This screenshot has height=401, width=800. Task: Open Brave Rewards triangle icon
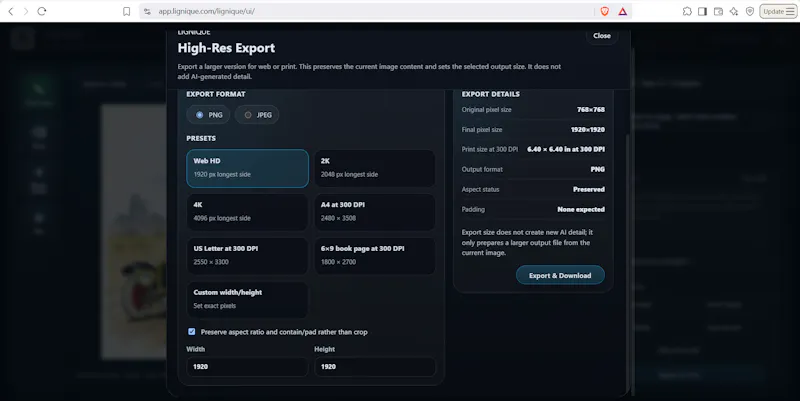622,11
